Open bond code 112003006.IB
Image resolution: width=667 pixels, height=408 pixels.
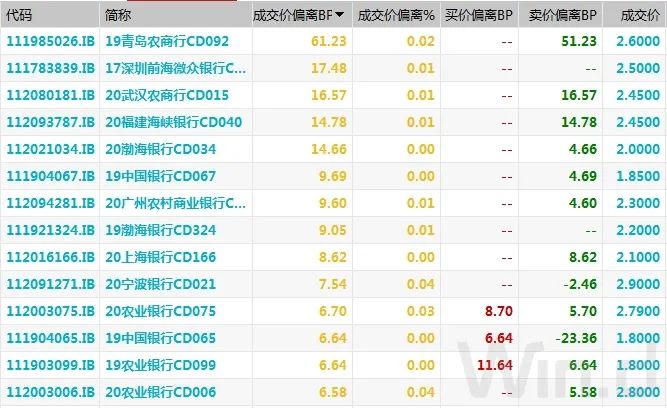(x=50, y=392)
